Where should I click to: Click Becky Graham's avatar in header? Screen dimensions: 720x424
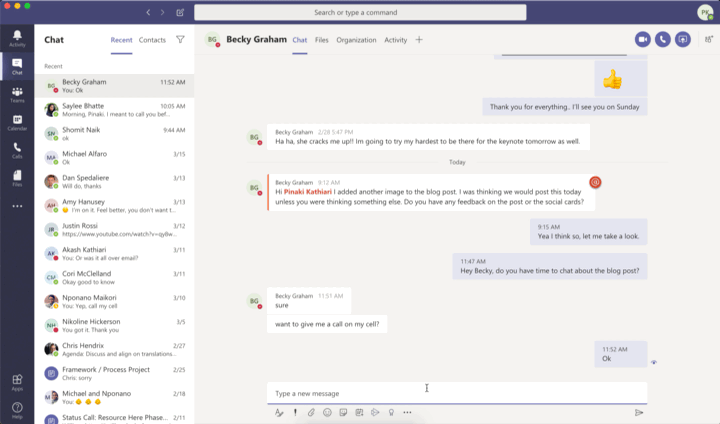(212, 40)
